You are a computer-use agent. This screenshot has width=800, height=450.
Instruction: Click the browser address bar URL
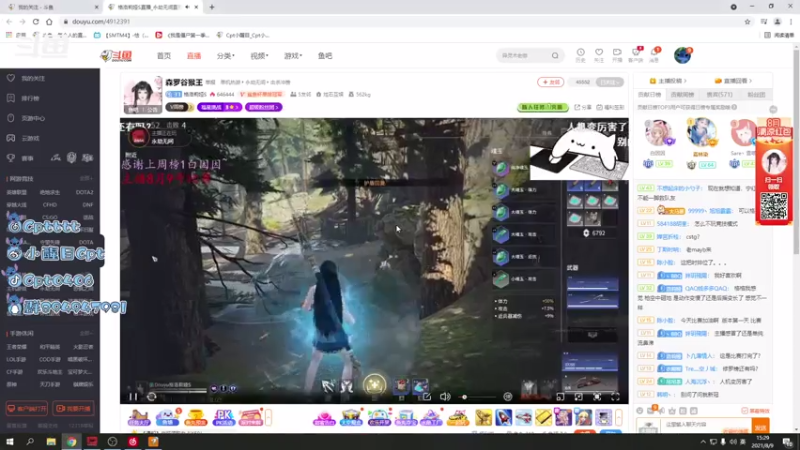click(x=101, y=21)
